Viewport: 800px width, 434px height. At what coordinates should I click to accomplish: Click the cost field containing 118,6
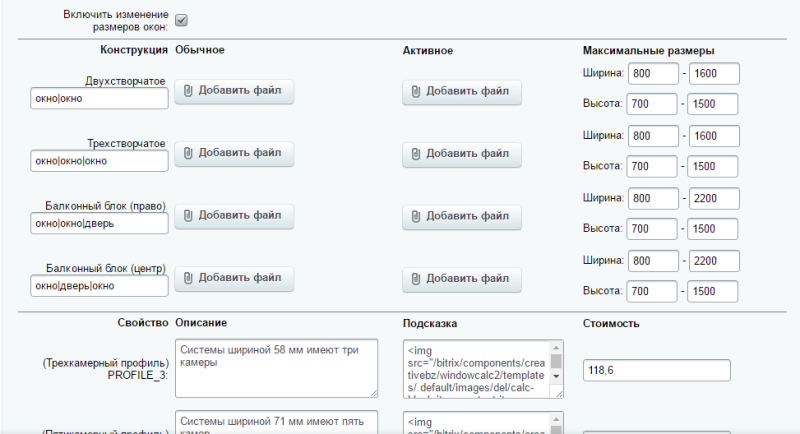pos(656,369)
